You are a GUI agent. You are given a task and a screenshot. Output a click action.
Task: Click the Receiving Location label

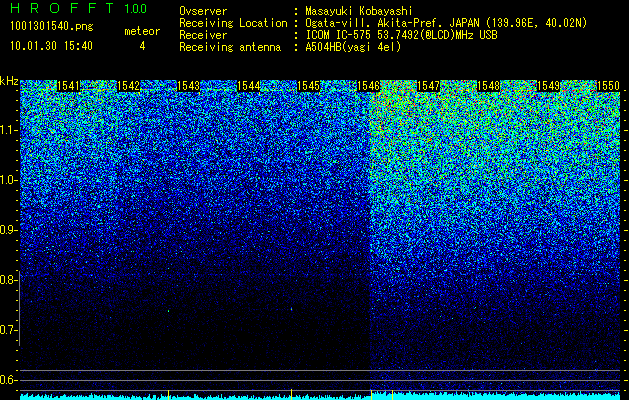click(233, 23)
